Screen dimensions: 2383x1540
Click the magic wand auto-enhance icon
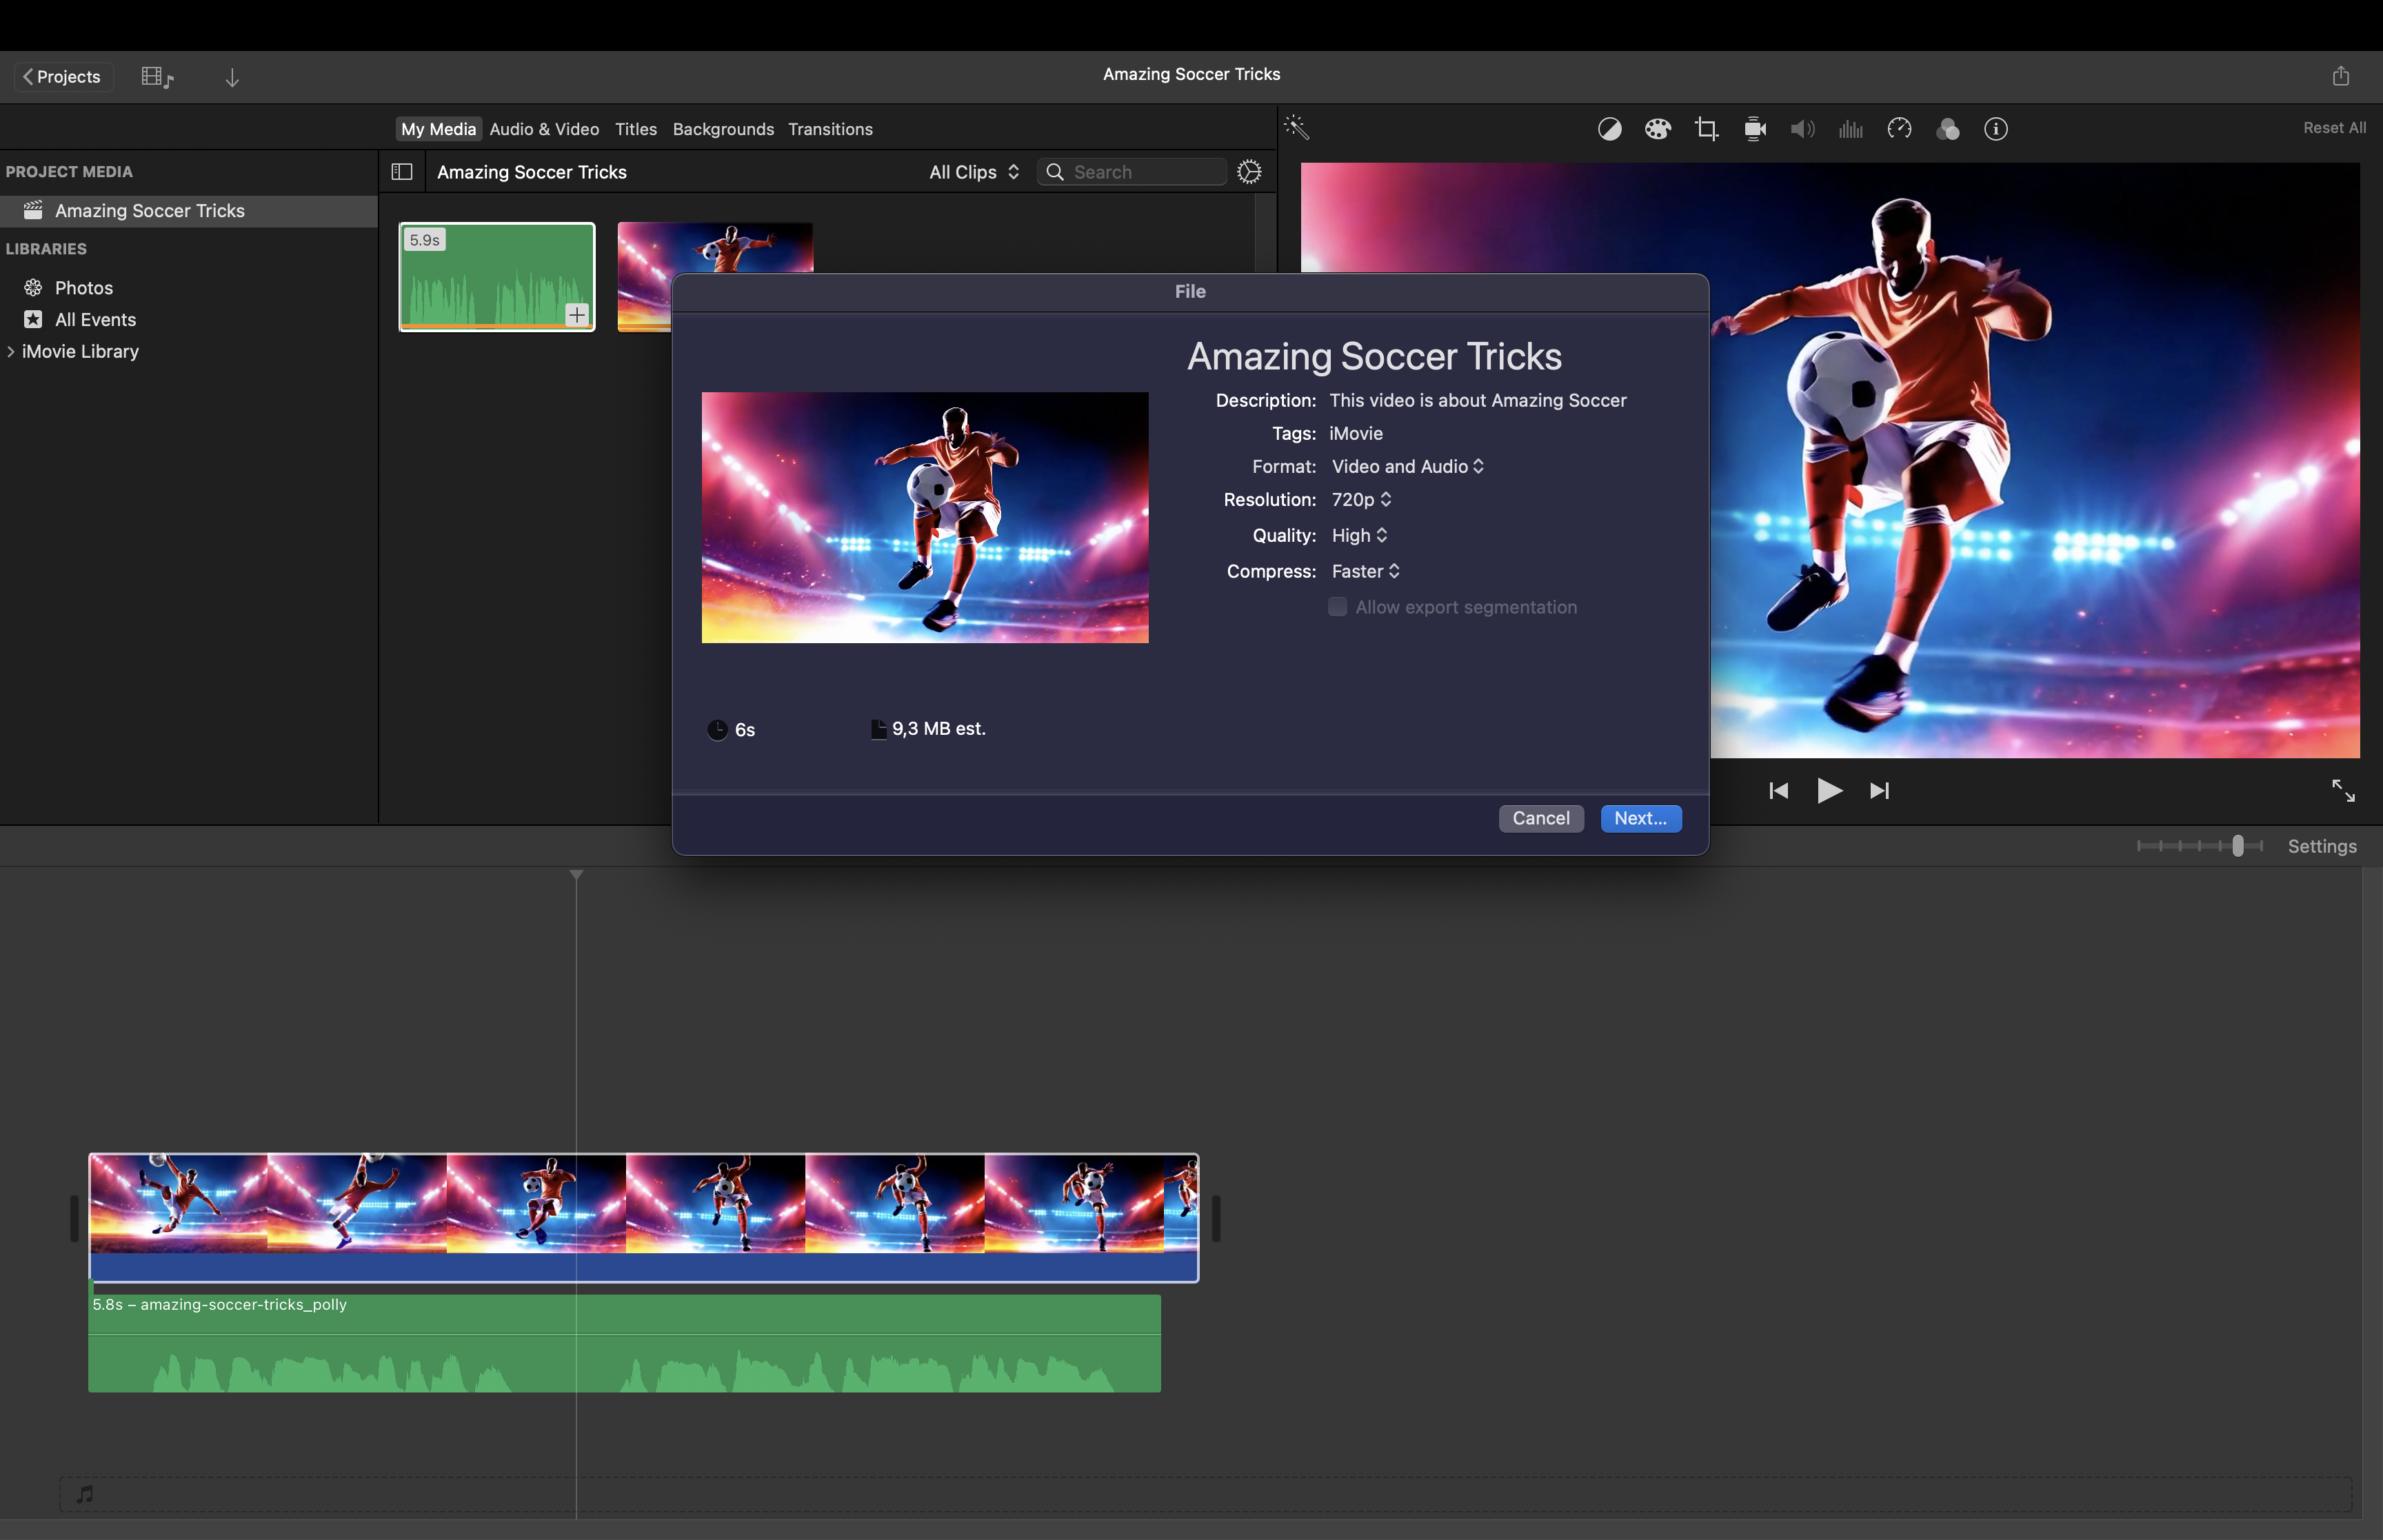pyautogui.click(x=1296, y=128)
